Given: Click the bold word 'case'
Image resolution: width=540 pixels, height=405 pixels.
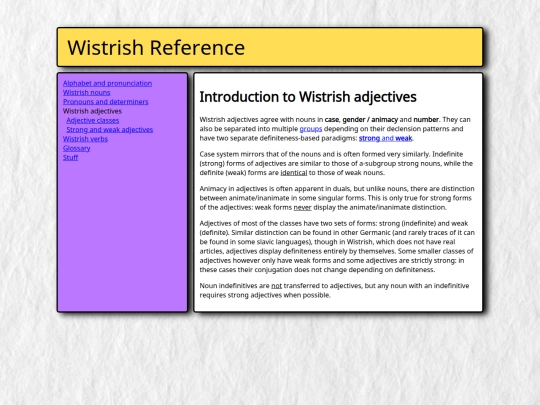Looking at the screenshot, I should tap(332, 120).
